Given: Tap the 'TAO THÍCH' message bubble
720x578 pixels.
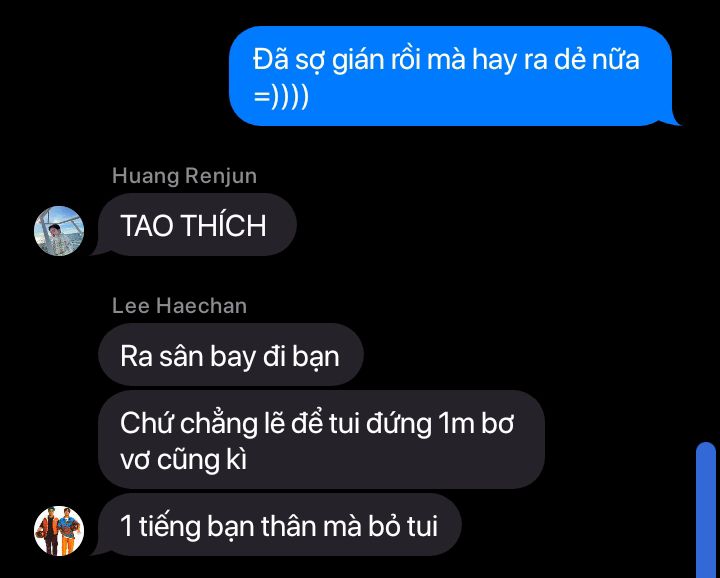Looking at the screenshot, I should [x=197, y=225].
